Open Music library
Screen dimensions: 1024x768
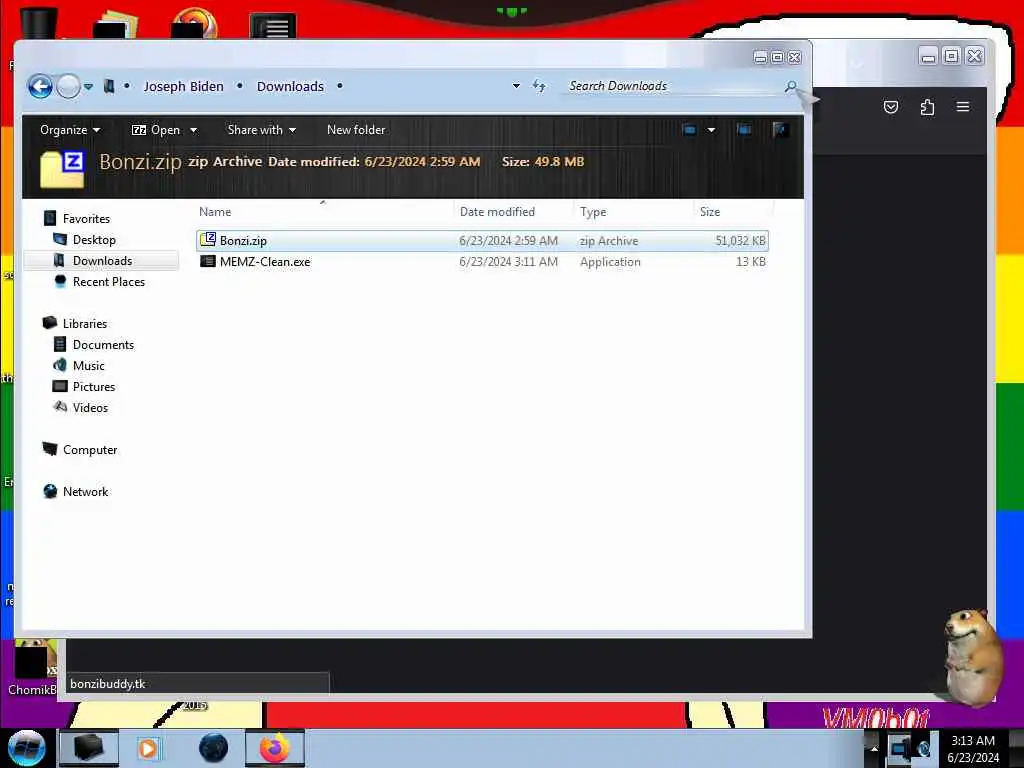click(x=89, y=366)
